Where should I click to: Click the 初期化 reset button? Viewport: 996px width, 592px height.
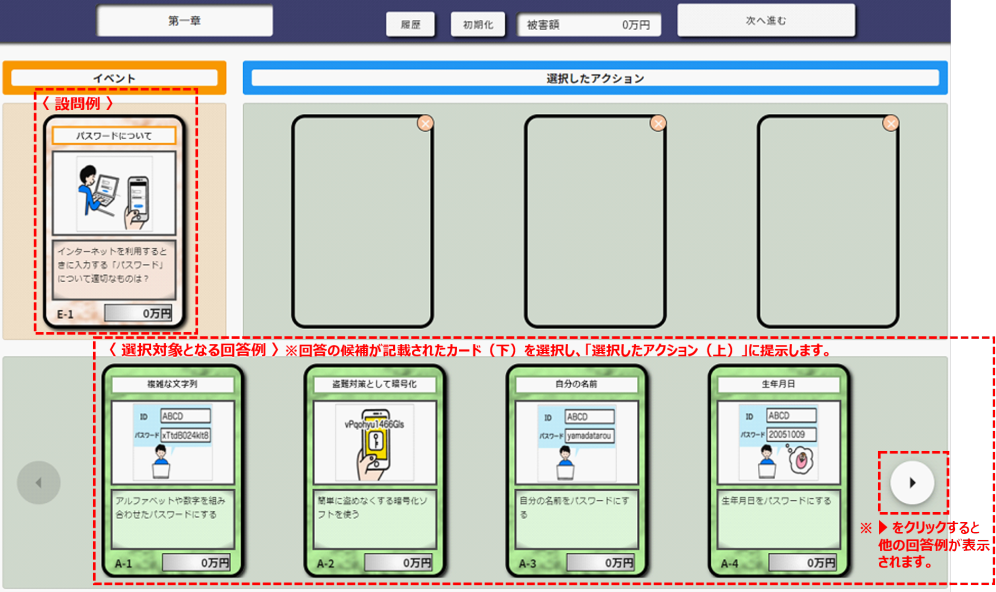coord(478,24)
